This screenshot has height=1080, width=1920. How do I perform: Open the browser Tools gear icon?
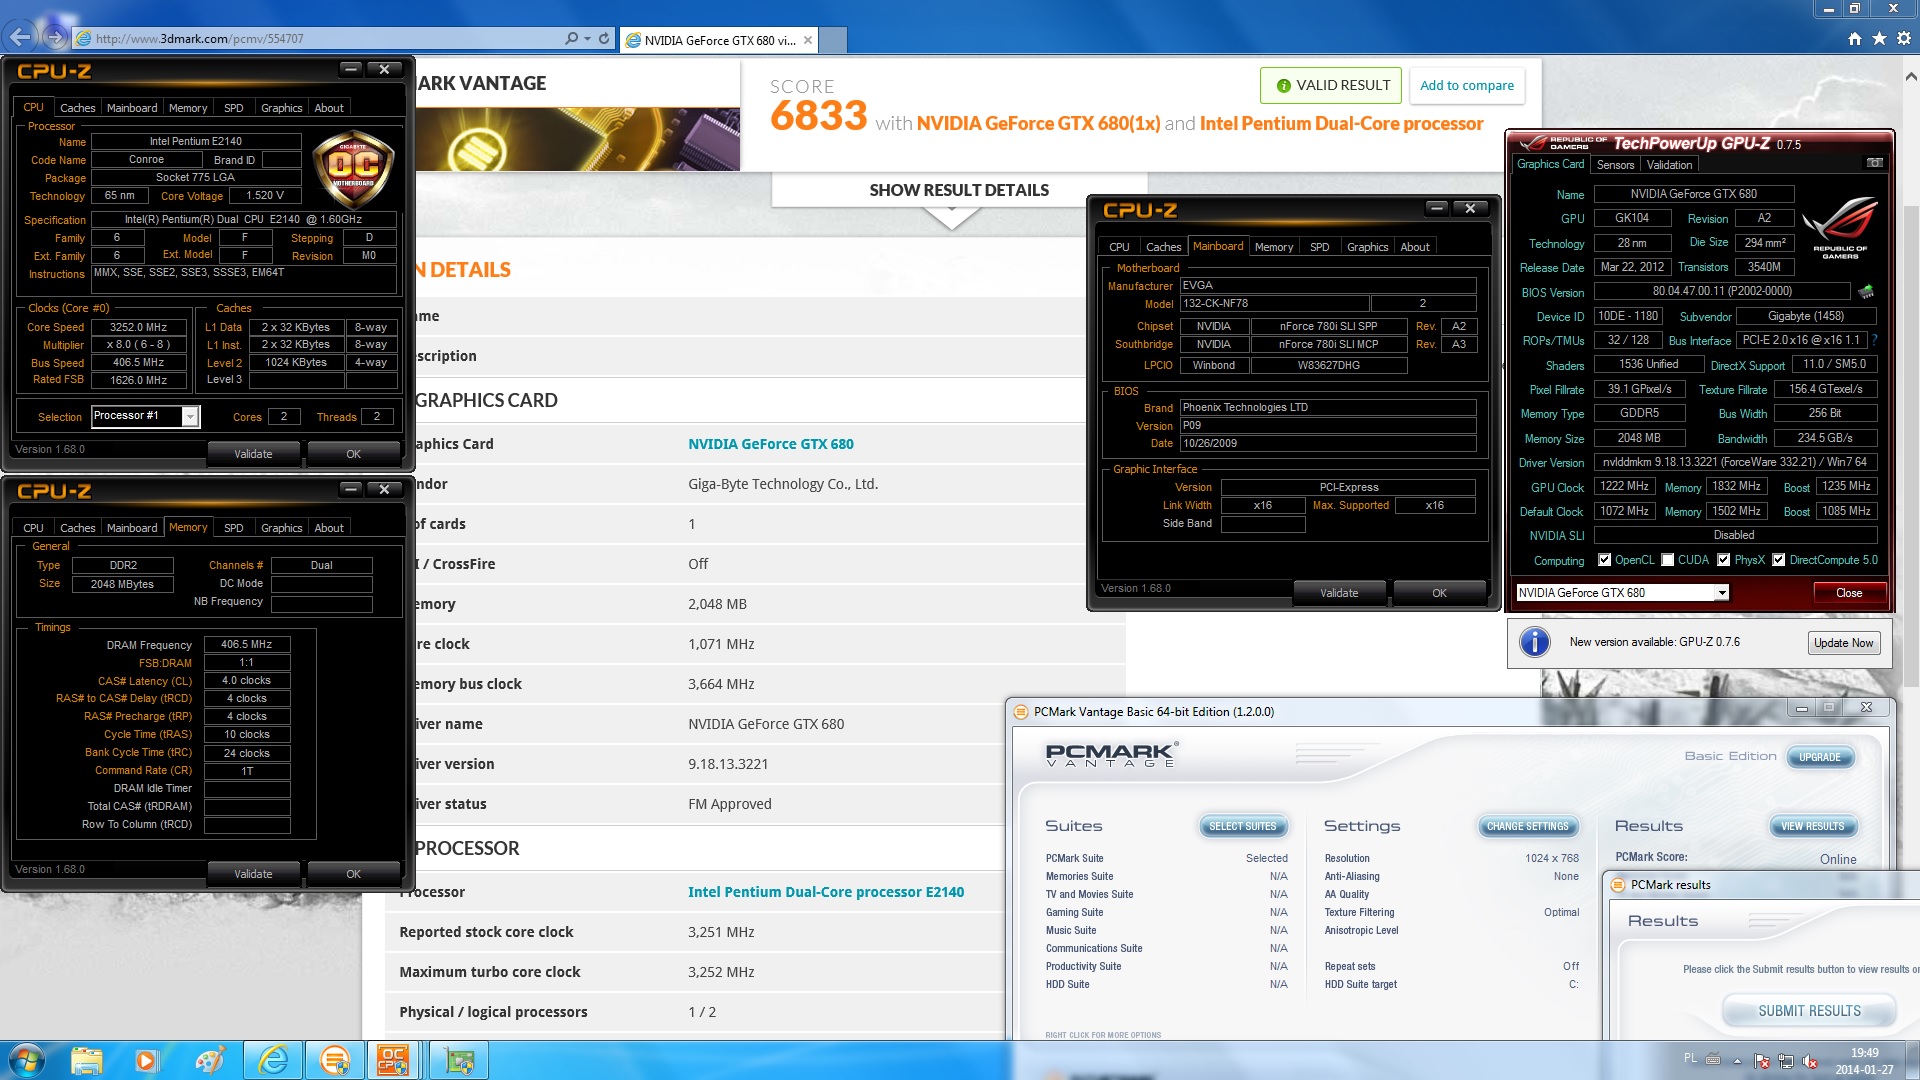point(1904,38)
